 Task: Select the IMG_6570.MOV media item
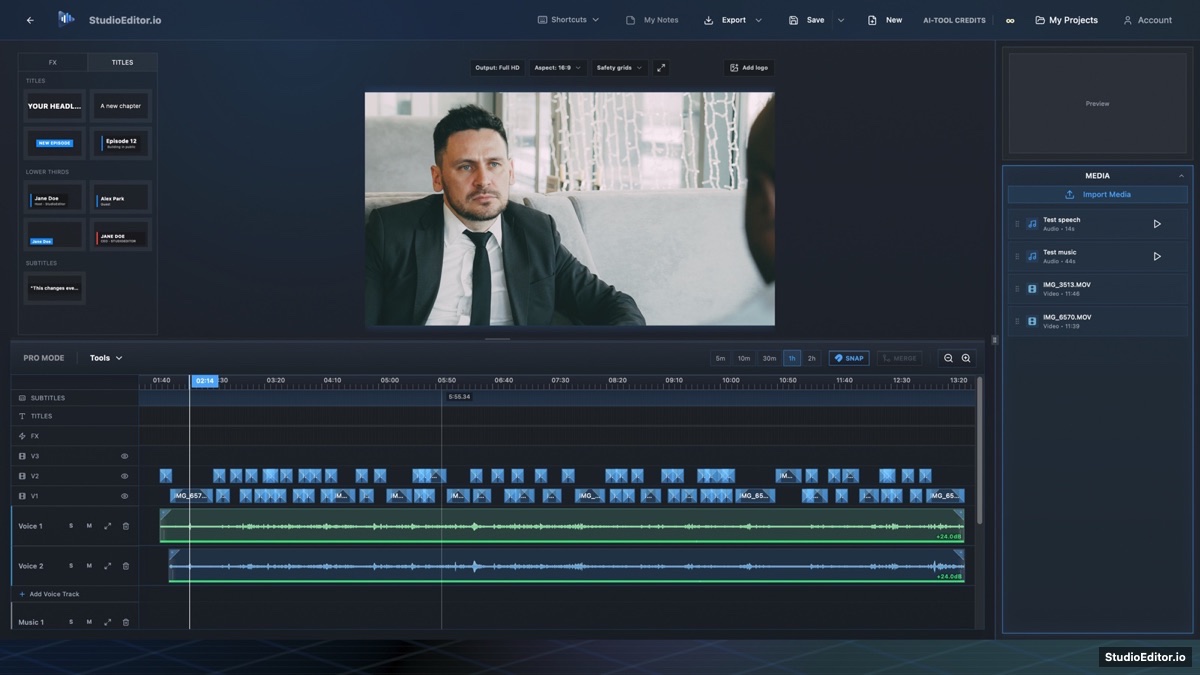click(x=1098, y=321)
